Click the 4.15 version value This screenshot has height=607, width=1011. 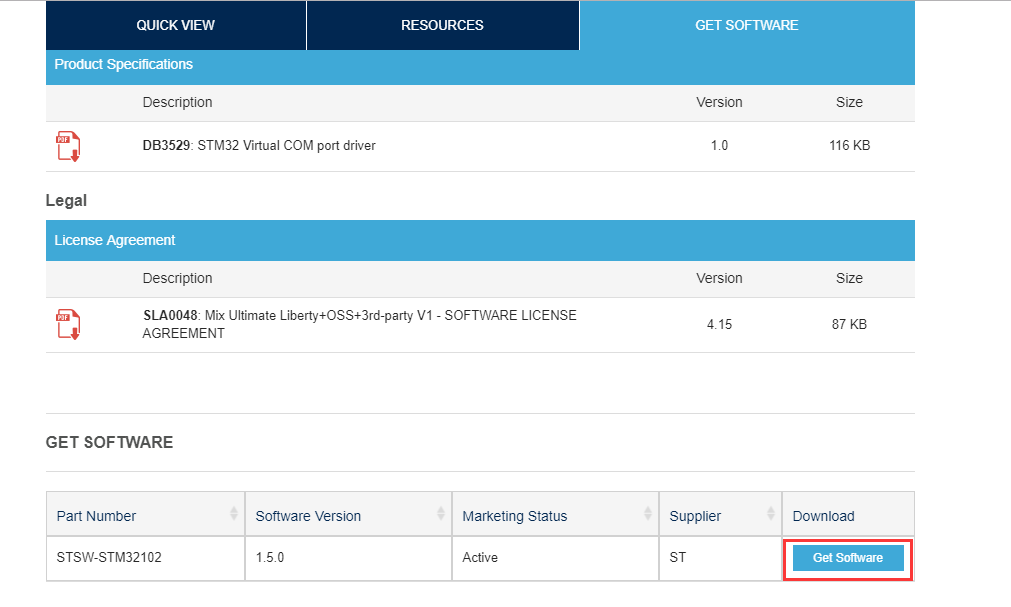(x=719, y=325)
